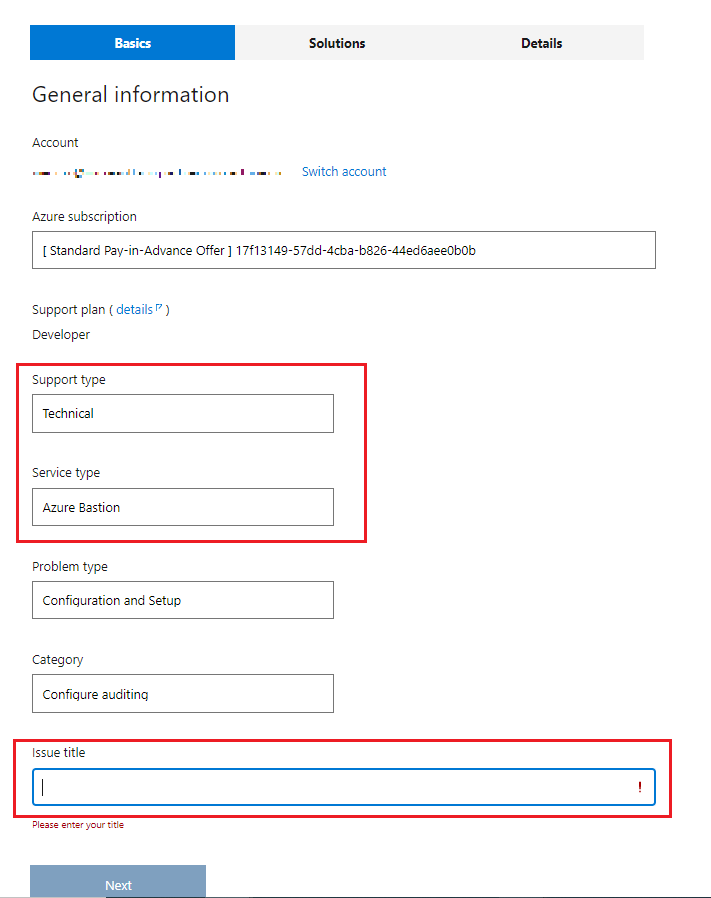The height and width of the screenshot is (898, 711).
Task: Open the Azure subscription dropdown
Action: point(343,250)
